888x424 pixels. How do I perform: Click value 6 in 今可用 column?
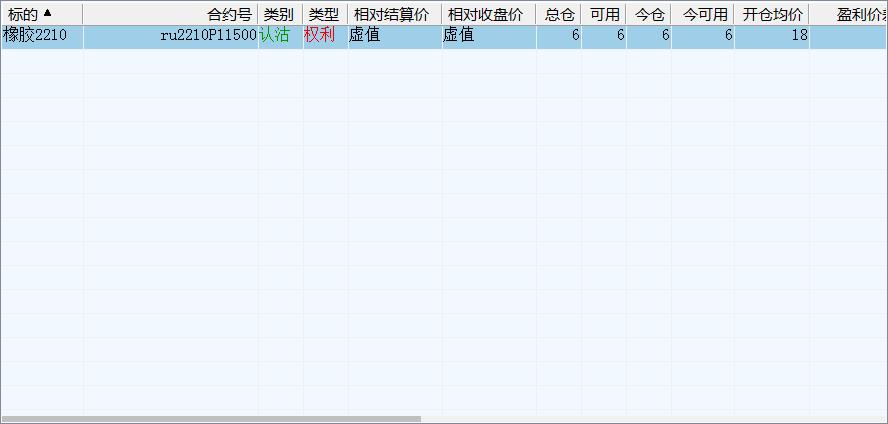[x=702, y=36]
